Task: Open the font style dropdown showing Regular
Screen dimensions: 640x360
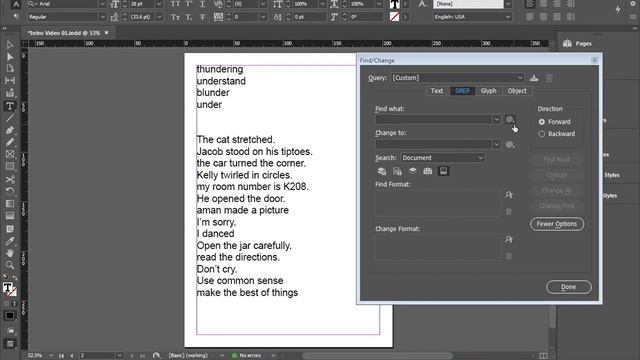Action: [102, 17]
